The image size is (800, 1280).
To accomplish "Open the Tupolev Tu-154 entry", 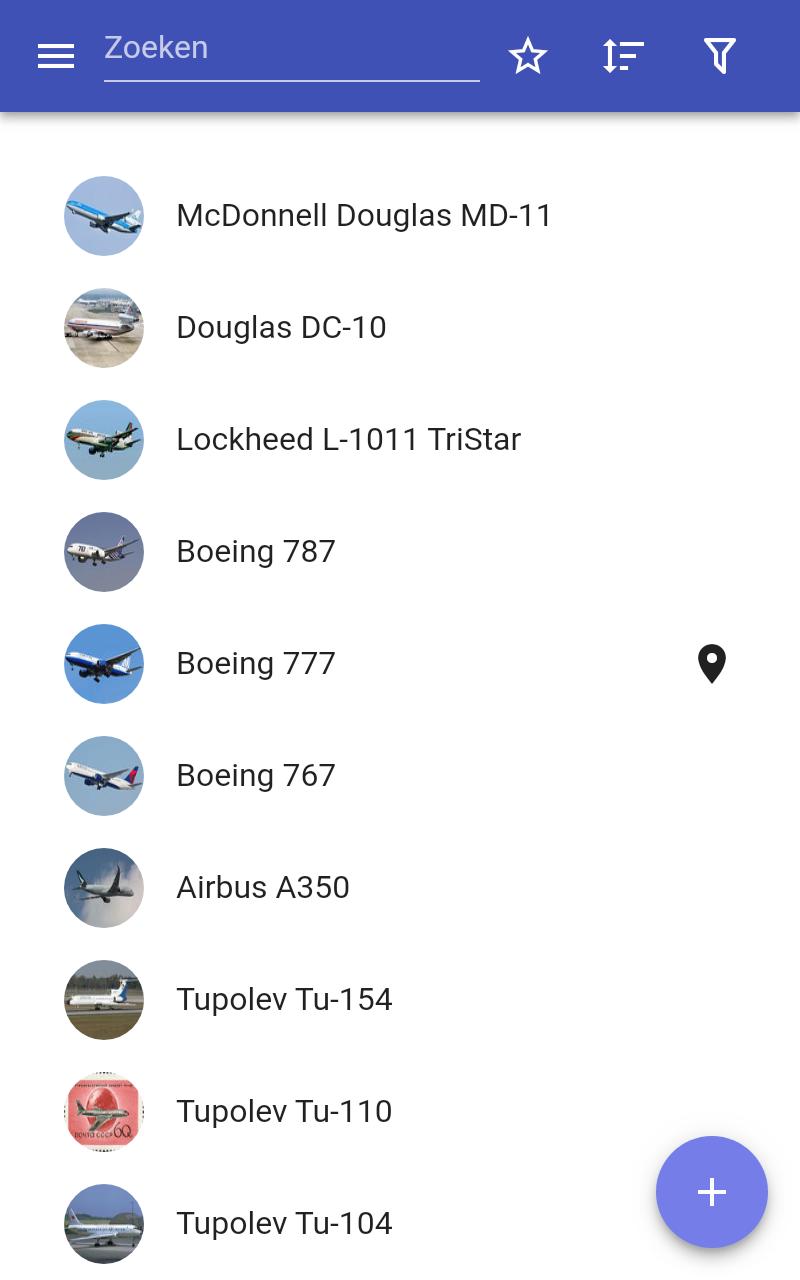I will 400,1000.
